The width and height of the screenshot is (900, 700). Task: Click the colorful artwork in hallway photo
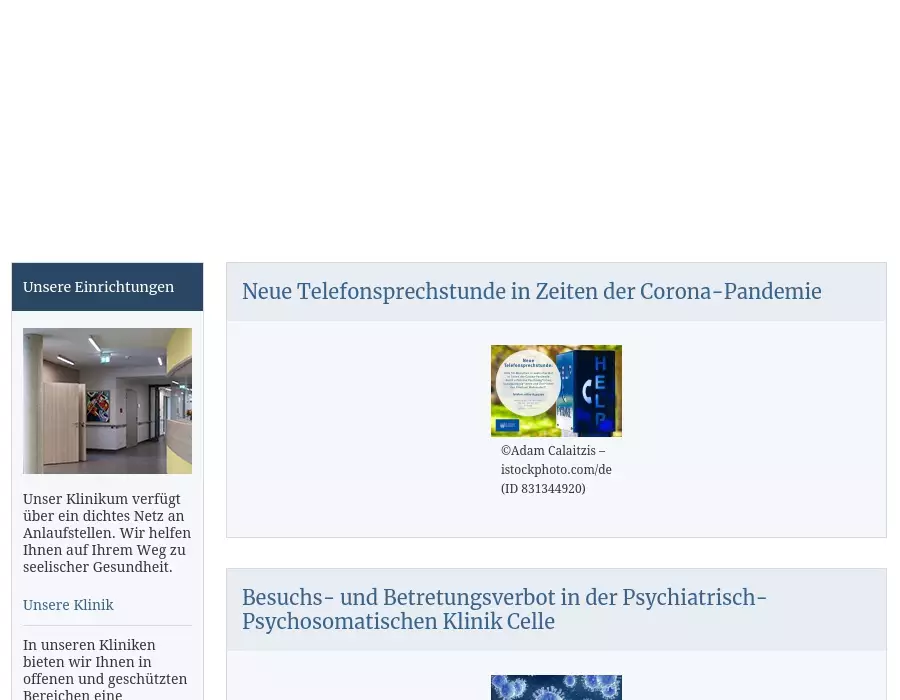click(x=99, y=406)
